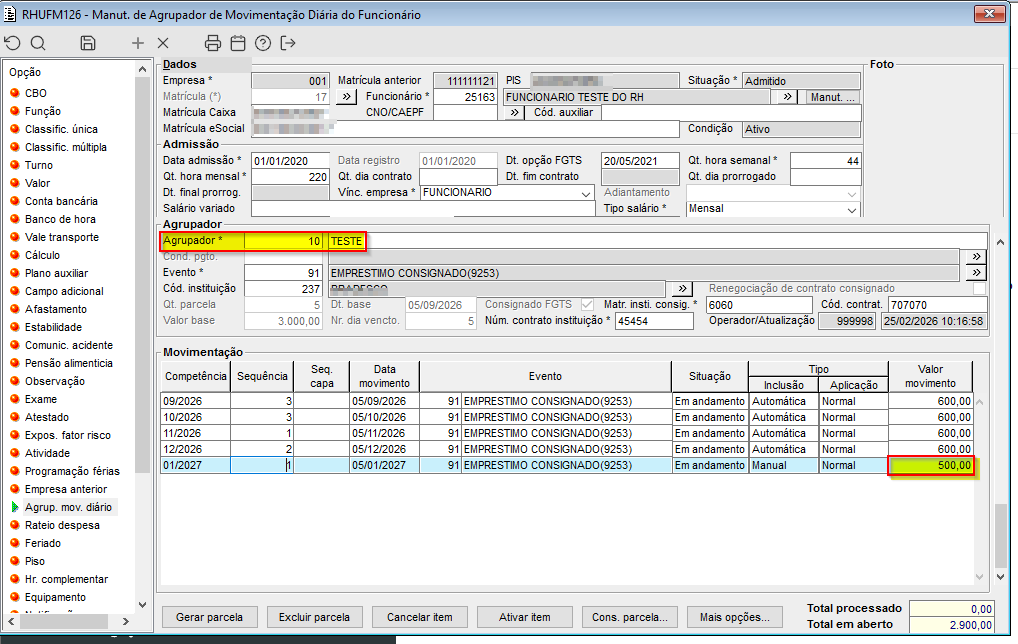Click the Gerar parcela button
Image resolution: width=1018 pixels, height=644 pixels.
209,617
